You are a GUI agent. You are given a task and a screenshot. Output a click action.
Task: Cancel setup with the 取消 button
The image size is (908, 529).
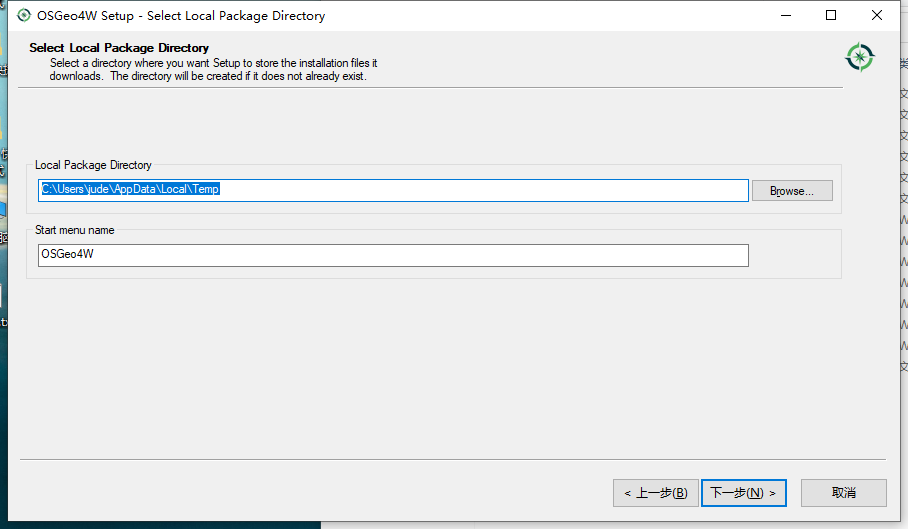coord(844,493)
